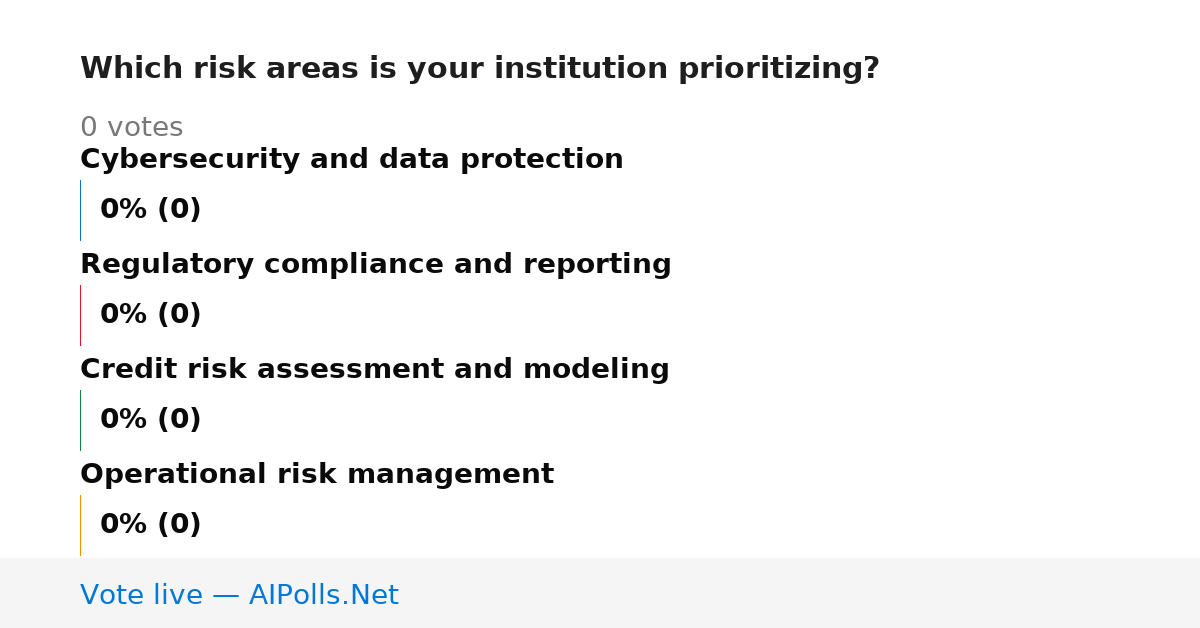Click the orange Operational risk result bar
Viewport: 1200px width, 628px height.
[x=80, y=525]
